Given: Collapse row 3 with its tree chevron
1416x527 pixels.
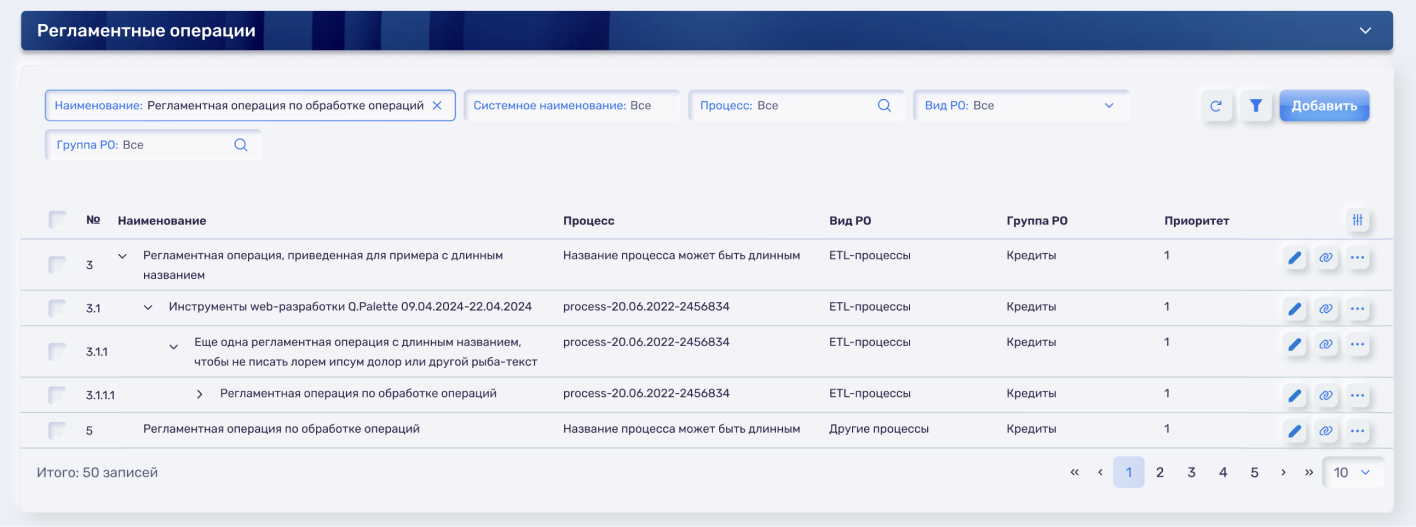Looking at the screenshot, I should point(123,256).
